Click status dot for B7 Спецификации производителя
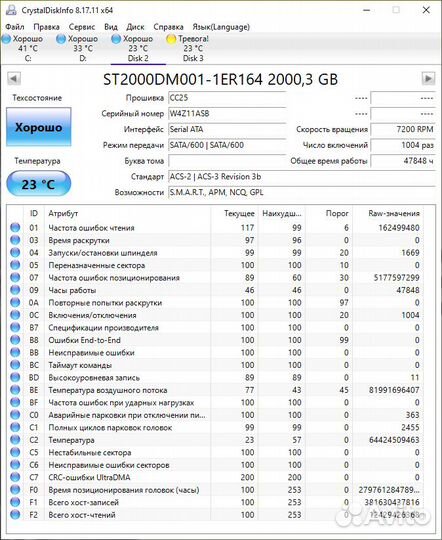The width and height of the screenshot is (442, 540). click(15, 327)
